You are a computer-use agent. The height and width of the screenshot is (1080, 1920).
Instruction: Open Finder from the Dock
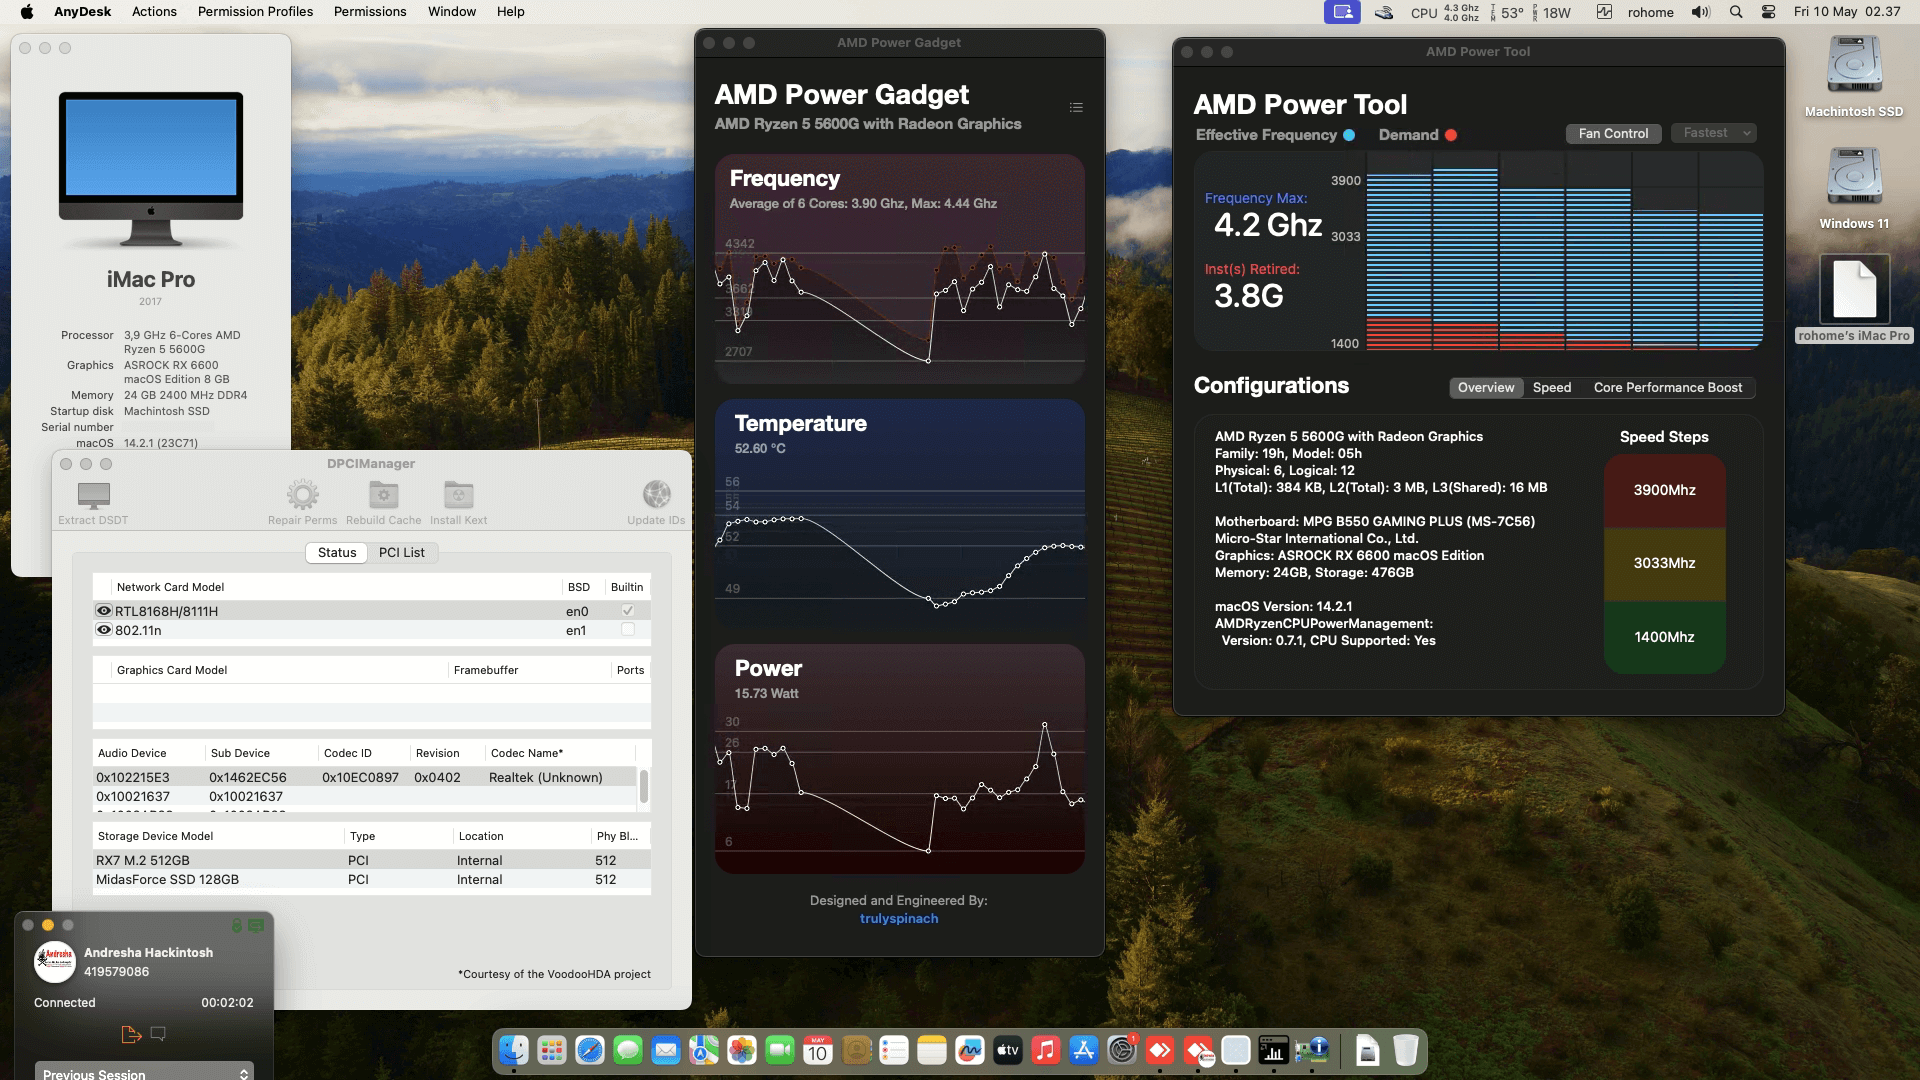coord(514,1051)
